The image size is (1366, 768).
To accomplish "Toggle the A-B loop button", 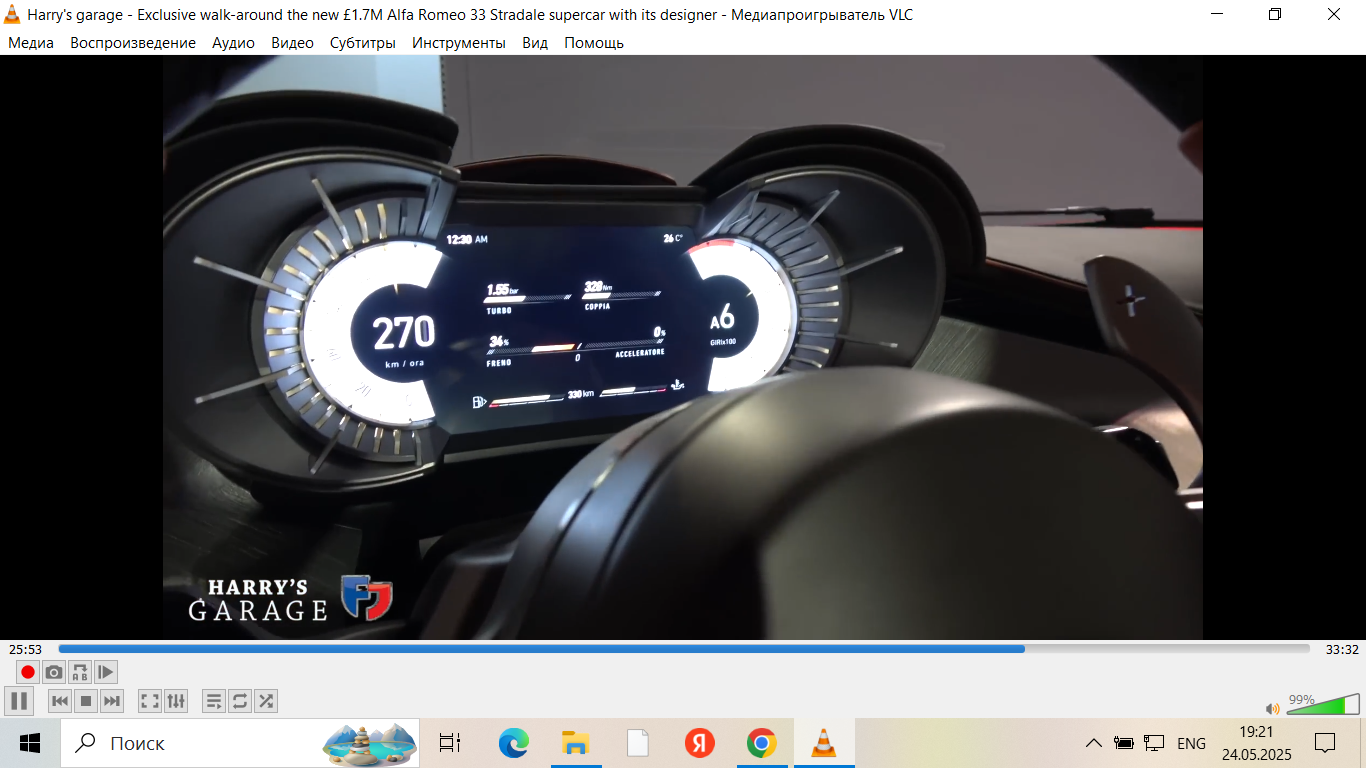I will (80, 672).
